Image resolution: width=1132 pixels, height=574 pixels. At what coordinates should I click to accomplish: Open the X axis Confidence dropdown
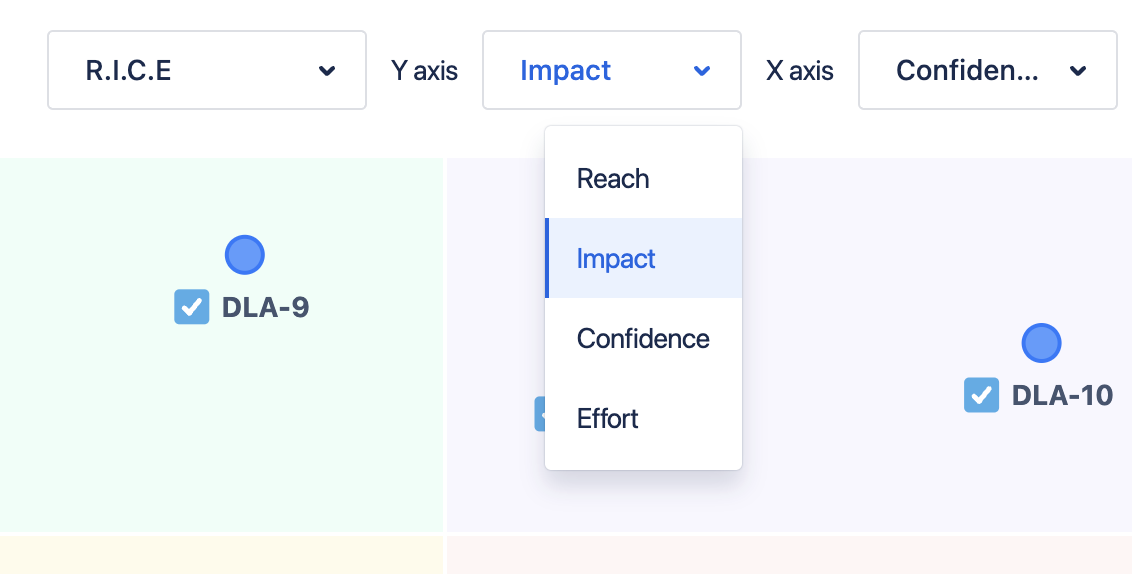(x=987, y=70)
